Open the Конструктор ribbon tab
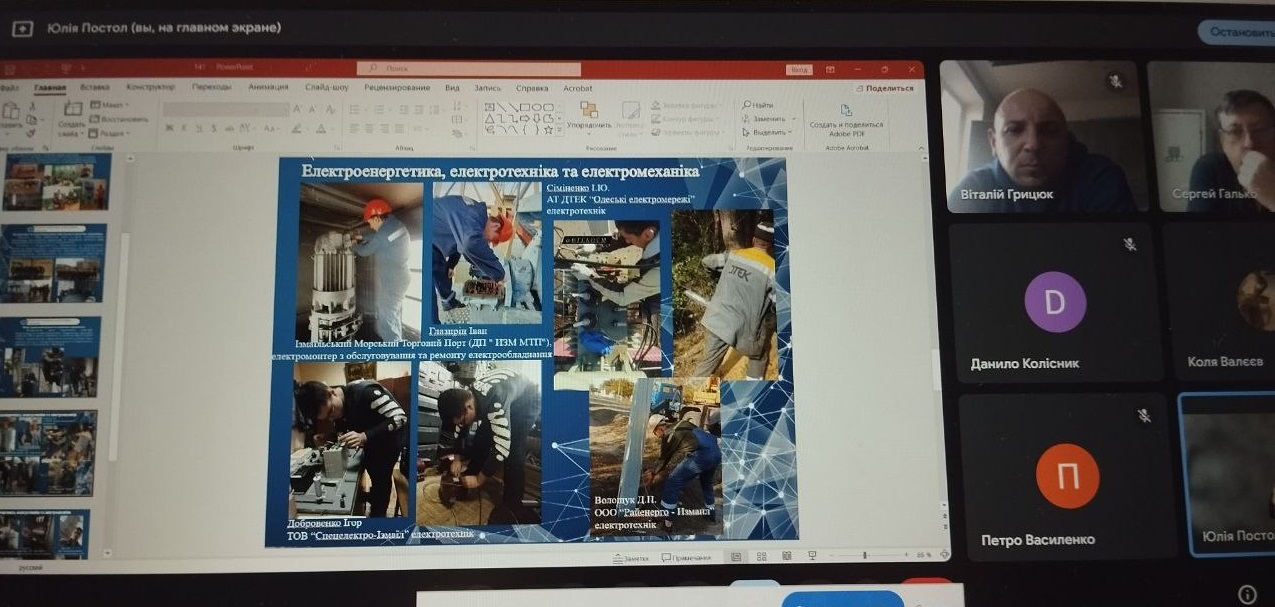1275x607 pixels. point(151,88)
